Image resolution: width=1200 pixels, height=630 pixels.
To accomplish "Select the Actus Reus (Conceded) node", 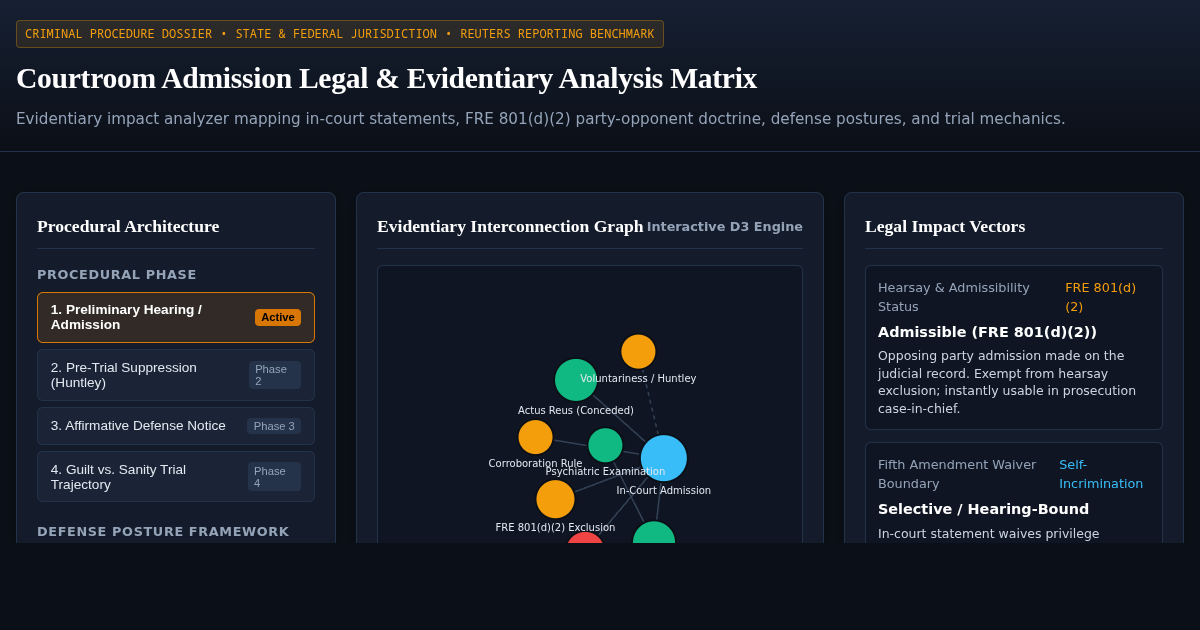I will 576,380.
